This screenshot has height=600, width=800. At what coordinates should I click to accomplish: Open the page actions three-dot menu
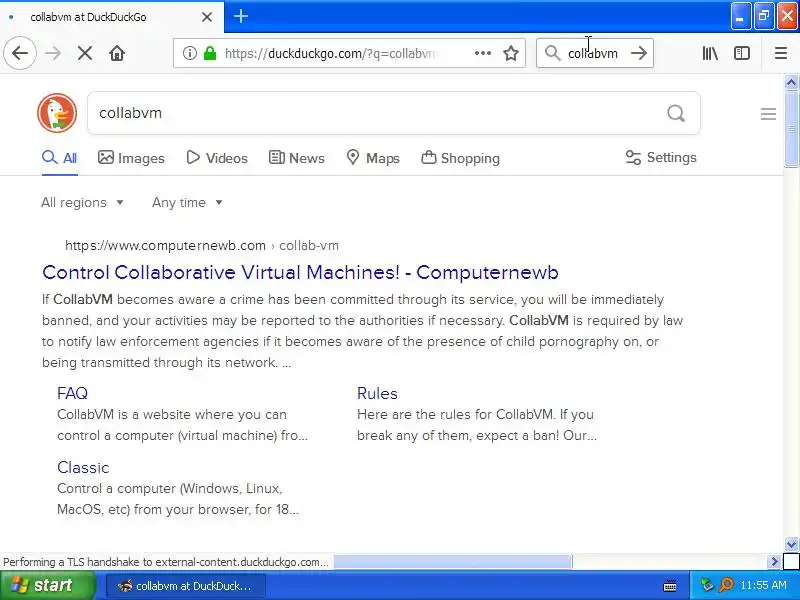pos(483,53)
